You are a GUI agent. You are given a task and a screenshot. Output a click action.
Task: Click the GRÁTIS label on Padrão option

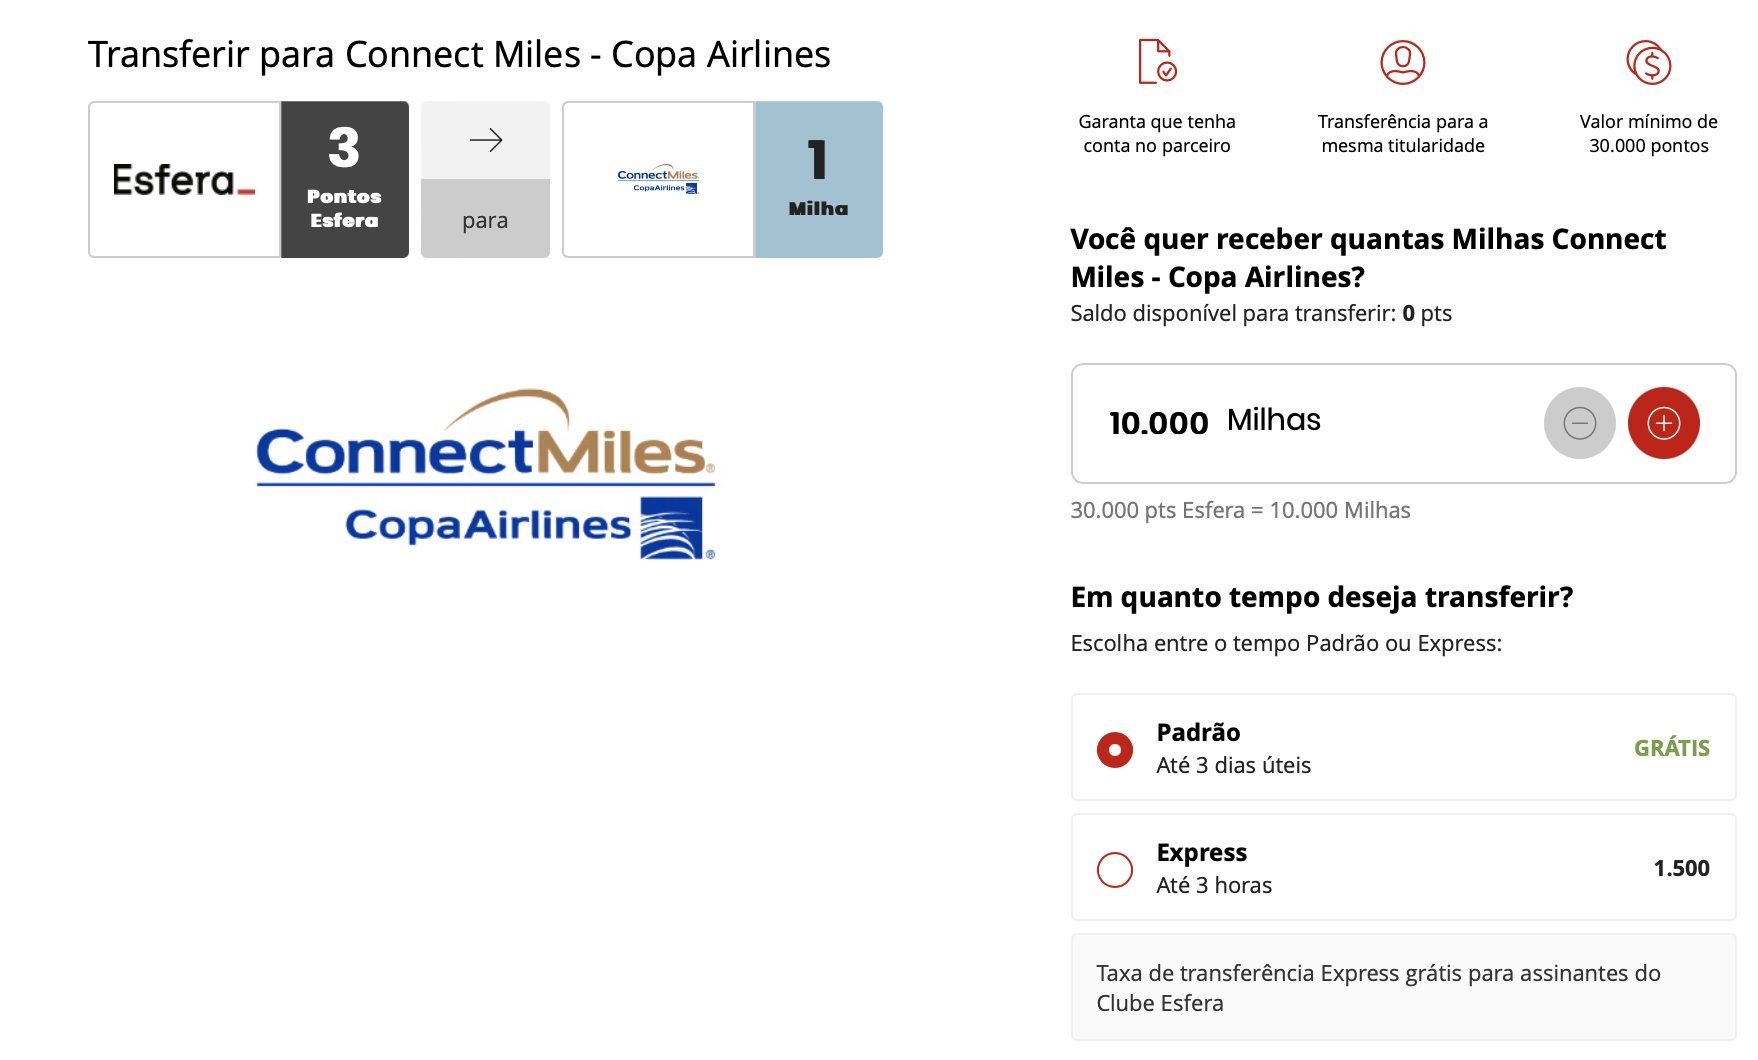pos(1671,748)
